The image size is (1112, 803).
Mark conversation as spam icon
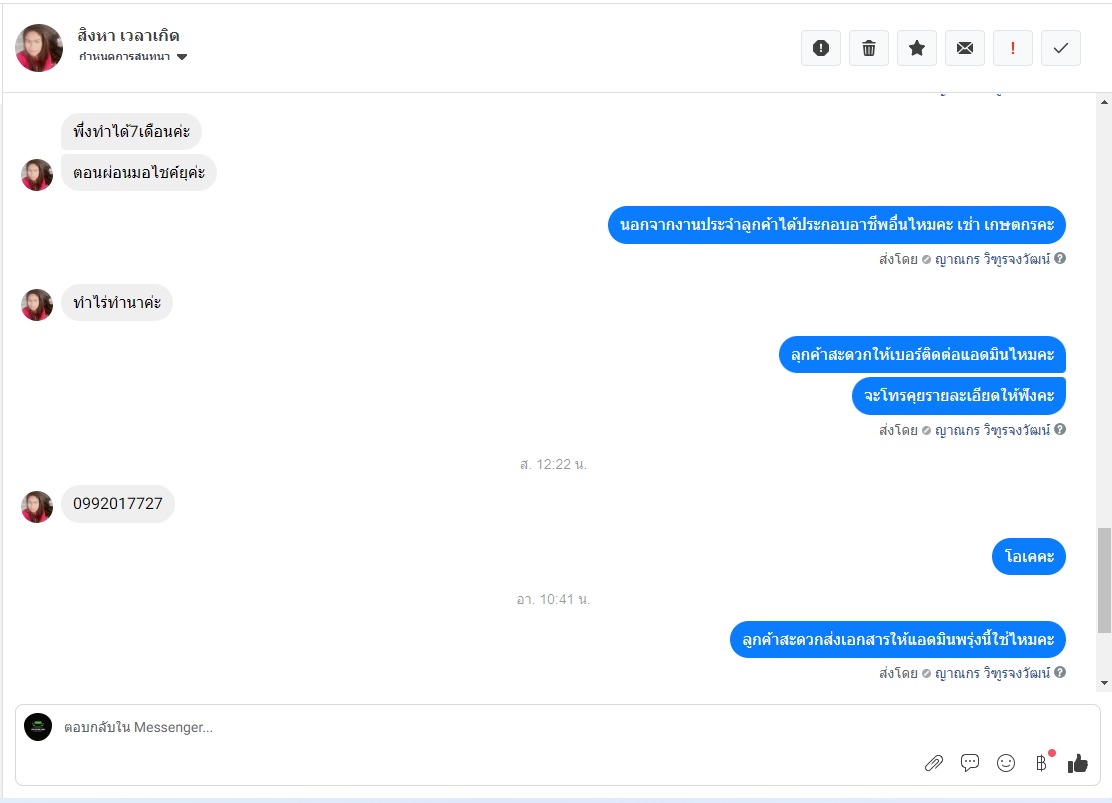[821, 48]
